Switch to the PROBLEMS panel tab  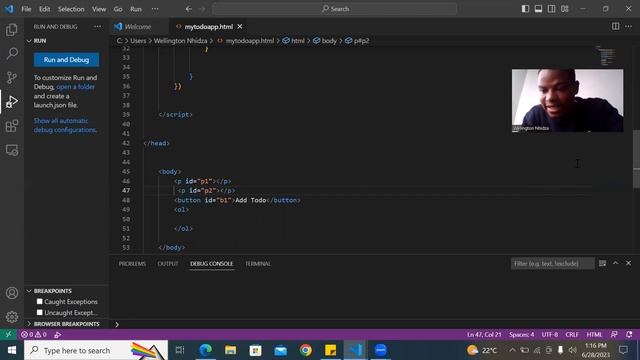click(132, 264)
